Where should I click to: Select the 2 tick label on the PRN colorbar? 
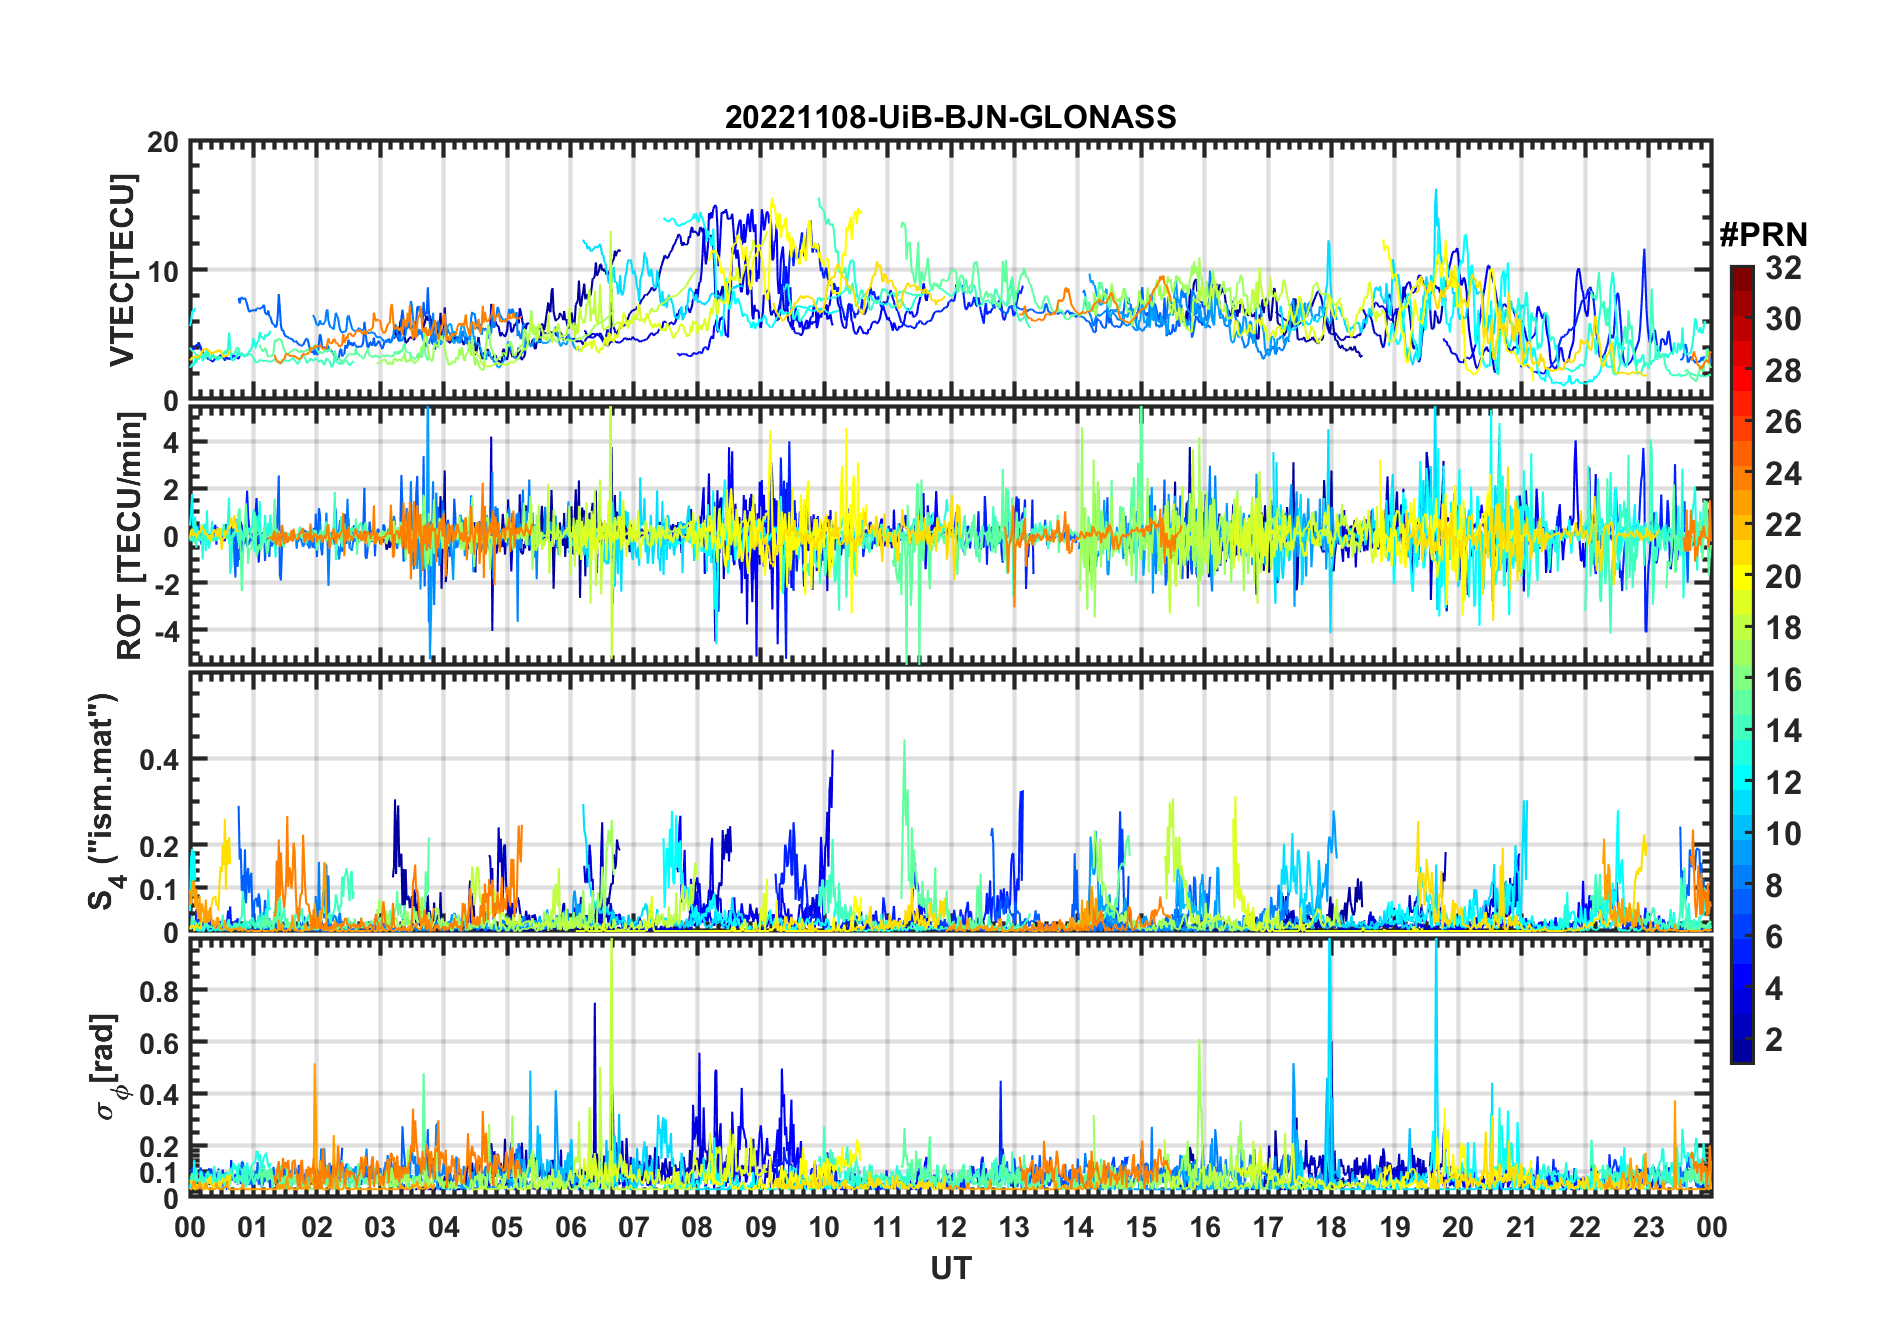click(1775, 1040)
